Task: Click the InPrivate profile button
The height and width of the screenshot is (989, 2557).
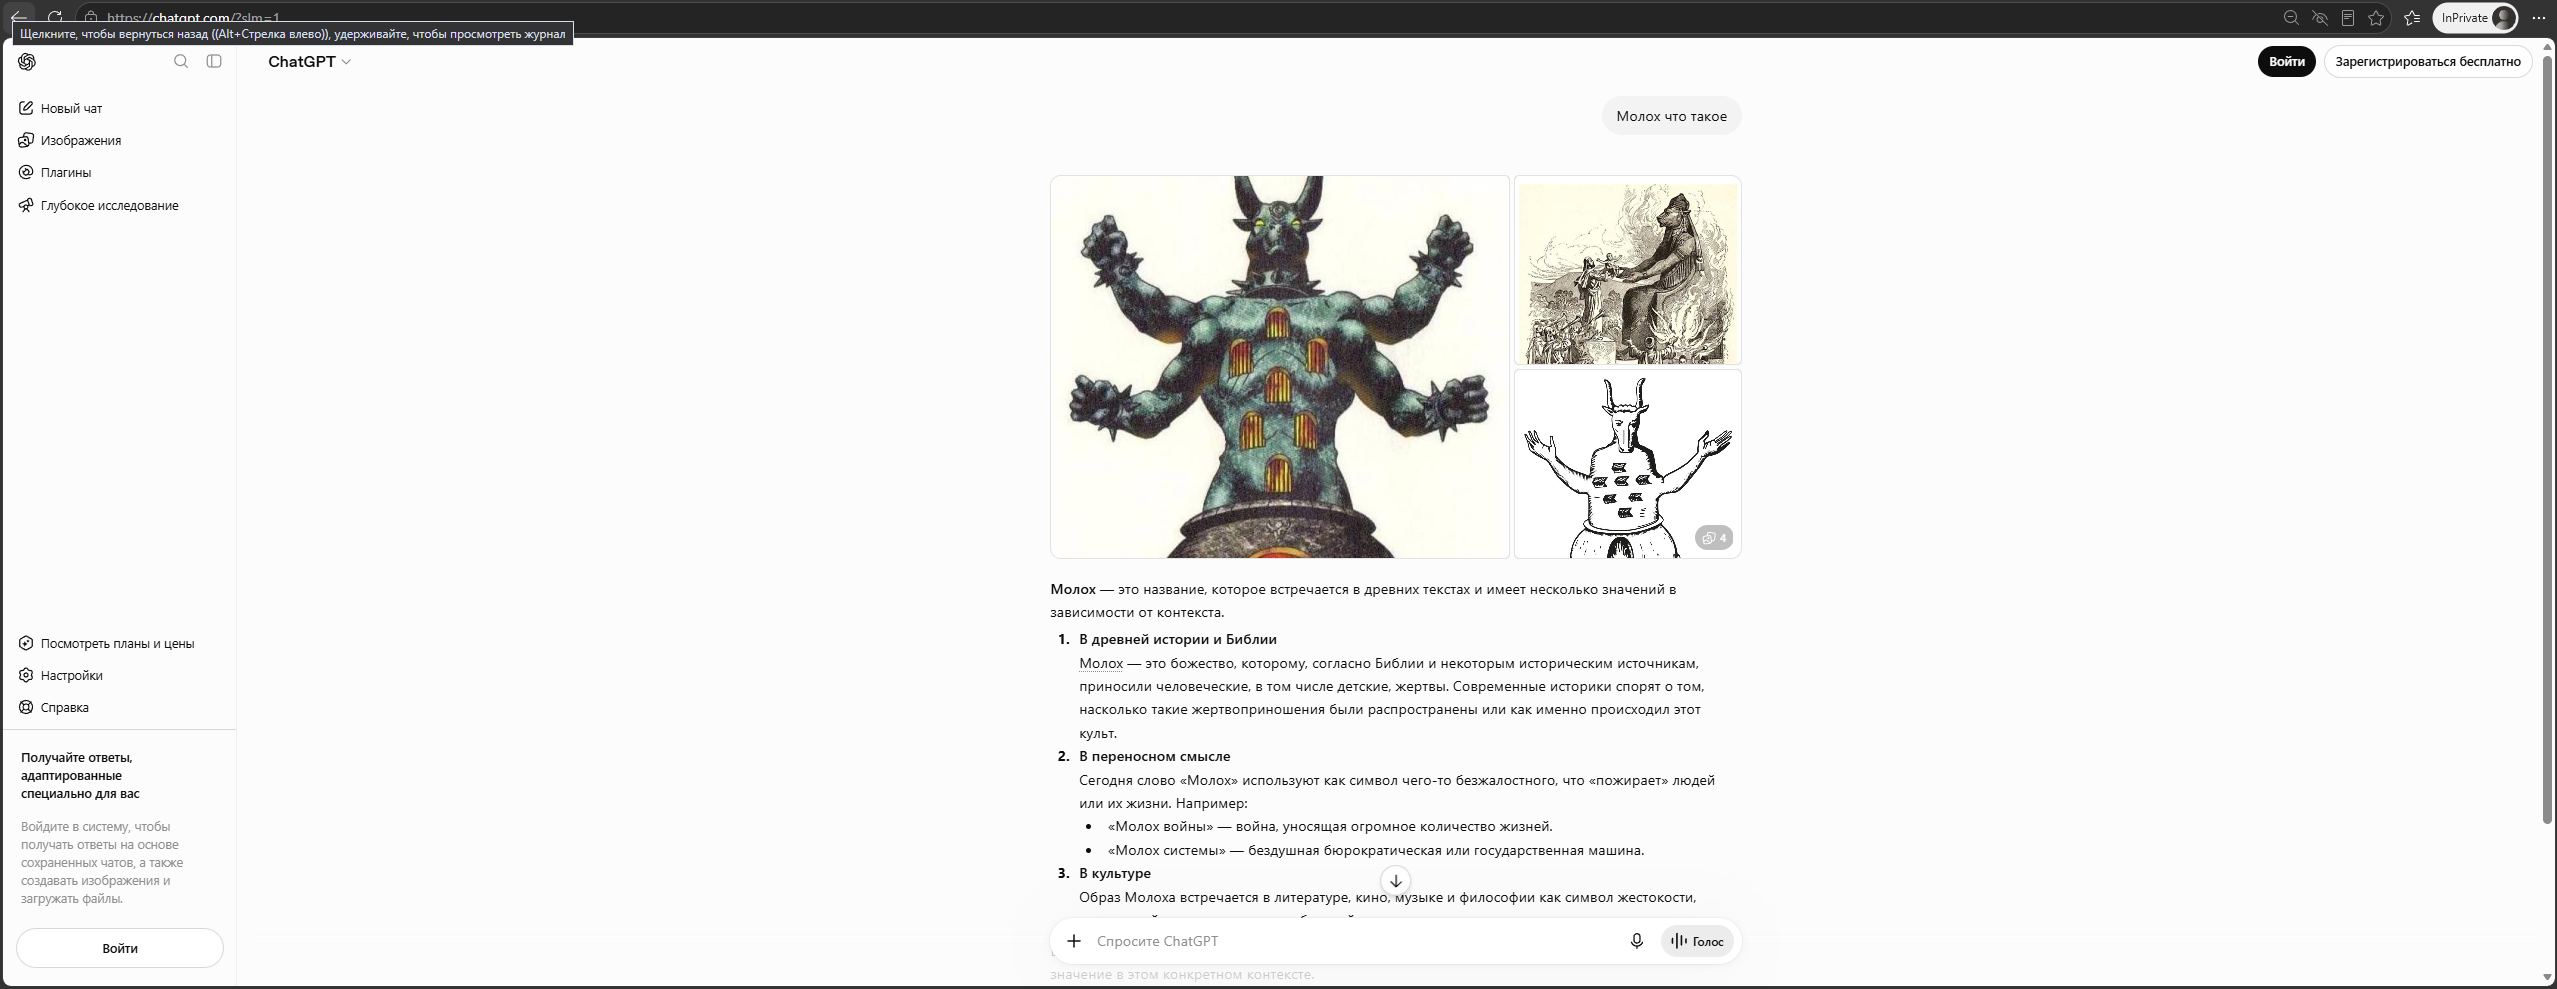Action: tap(2474, 17)
